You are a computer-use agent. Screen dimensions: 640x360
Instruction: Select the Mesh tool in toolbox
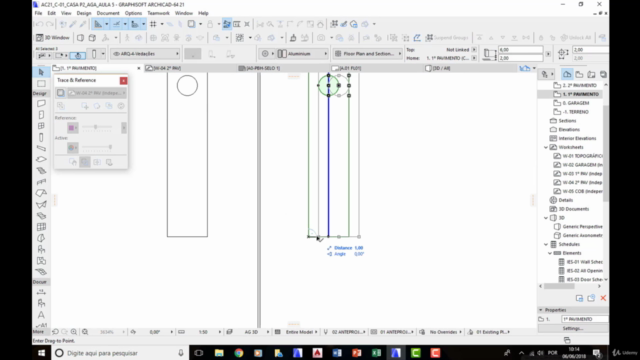tap(41, 272)
